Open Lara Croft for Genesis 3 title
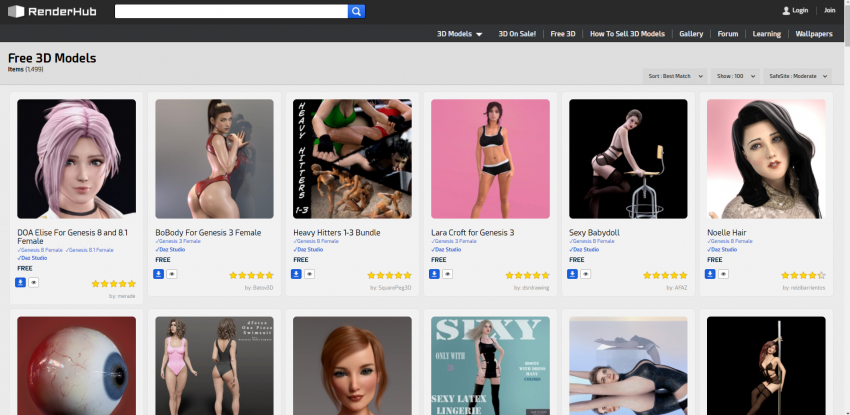Screen dimensions: 850x415 point(473,232)
